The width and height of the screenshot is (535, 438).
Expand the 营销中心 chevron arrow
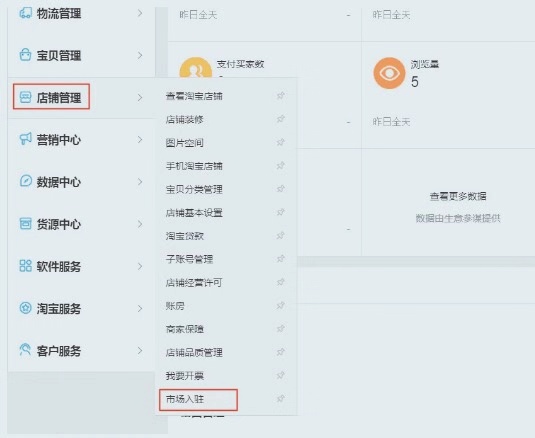pos(140,140)
